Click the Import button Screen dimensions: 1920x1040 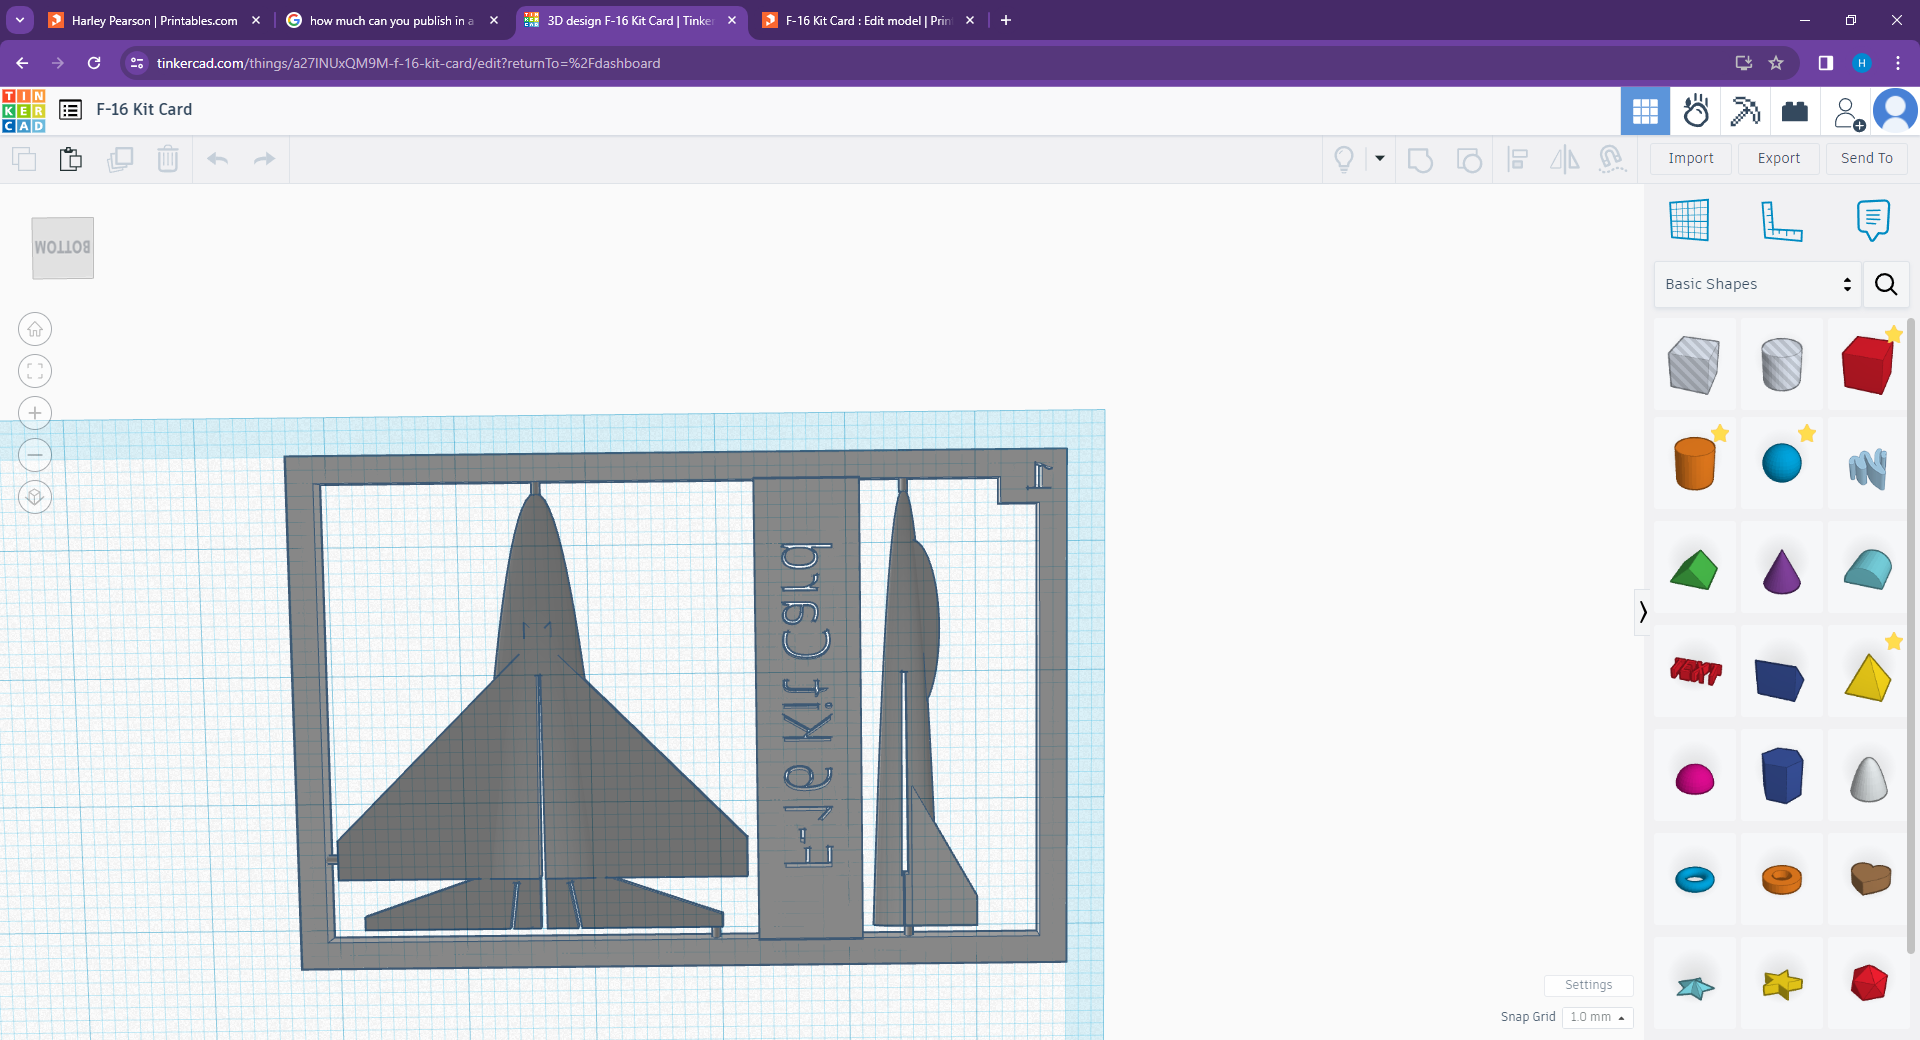coord(1690,158)
